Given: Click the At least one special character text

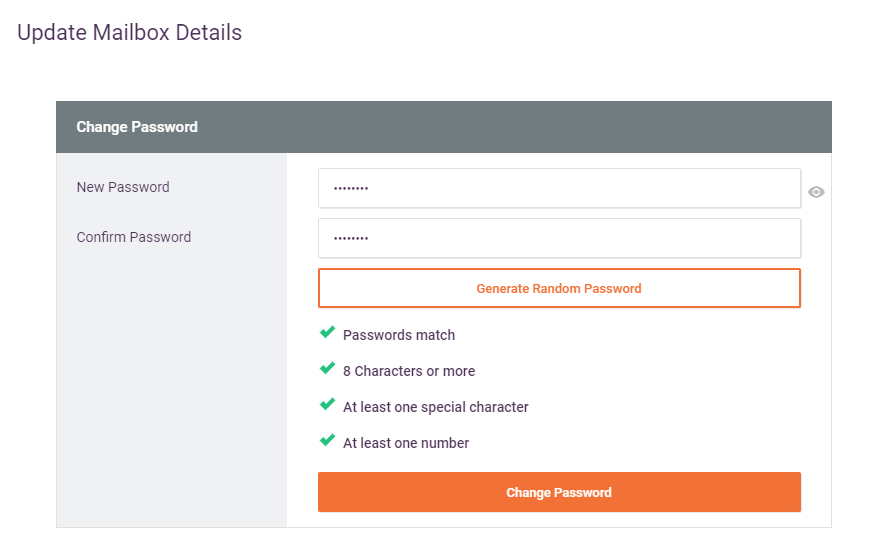Looking at the screenshot, I should [x=436, y=407].
